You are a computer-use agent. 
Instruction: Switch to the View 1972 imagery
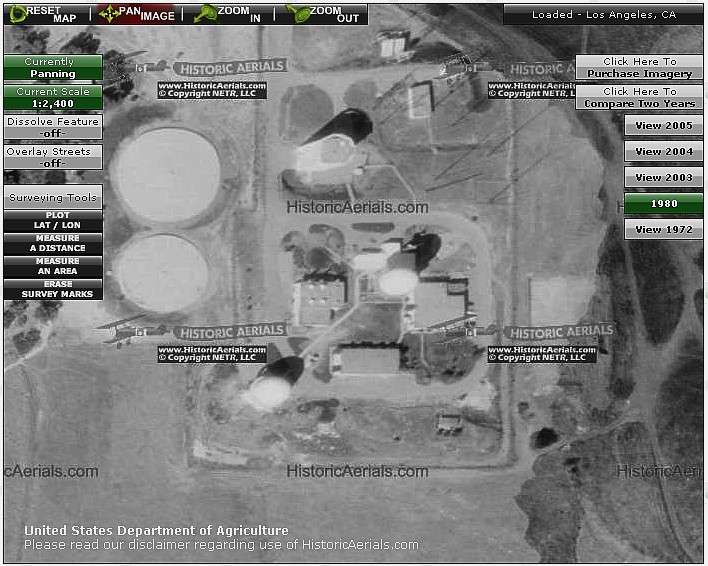663,229
